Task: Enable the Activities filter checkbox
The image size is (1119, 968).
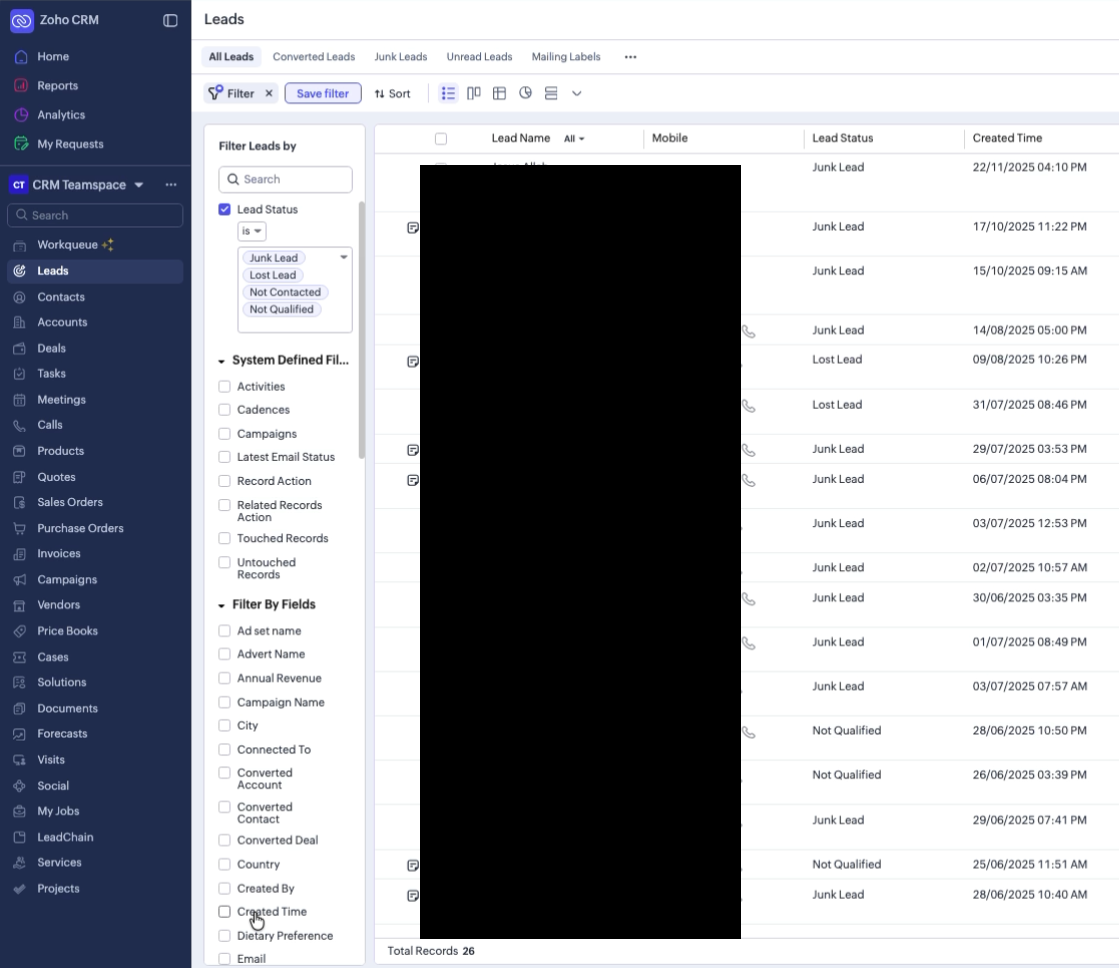Action: click(225, 386)
